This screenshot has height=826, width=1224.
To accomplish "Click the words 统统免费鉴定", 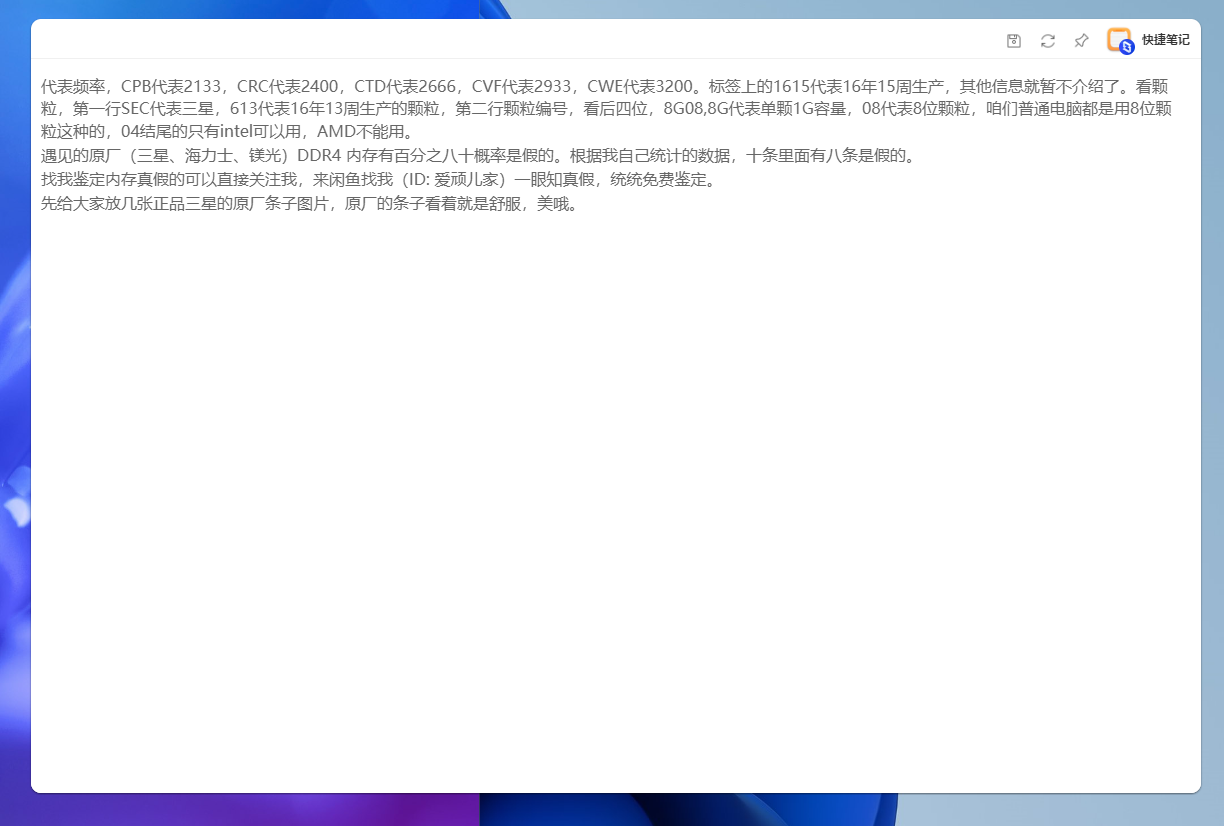I will click(x=659, y=180).
